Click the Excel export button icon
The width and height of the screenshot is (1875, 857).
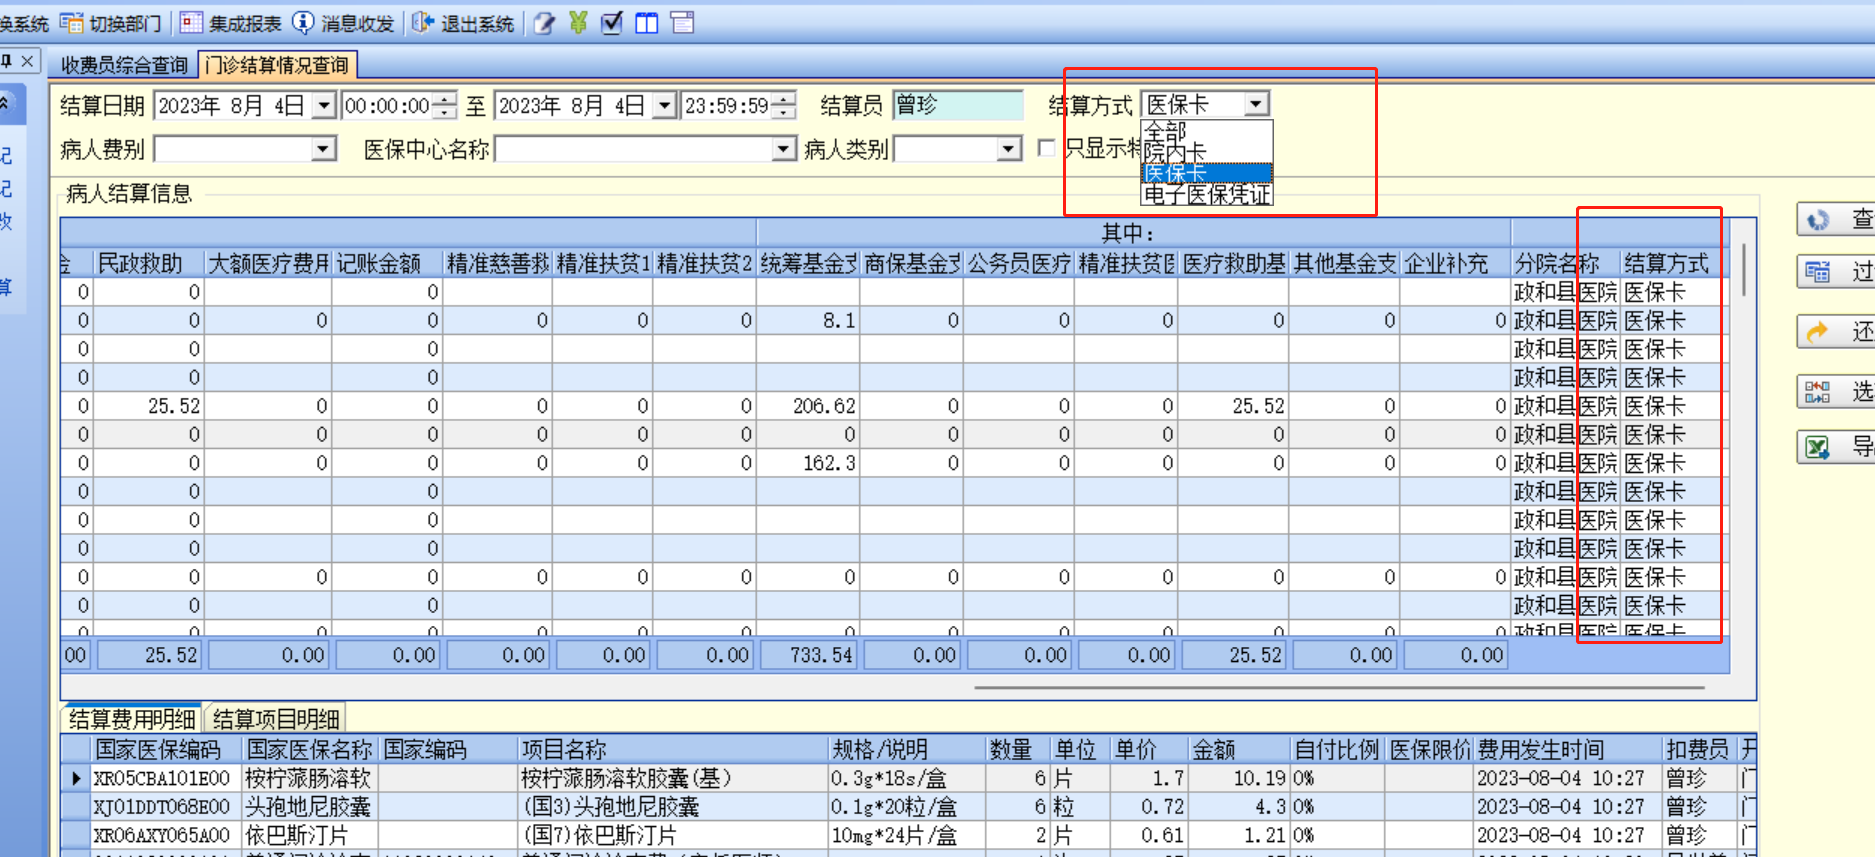point(1818,446)
